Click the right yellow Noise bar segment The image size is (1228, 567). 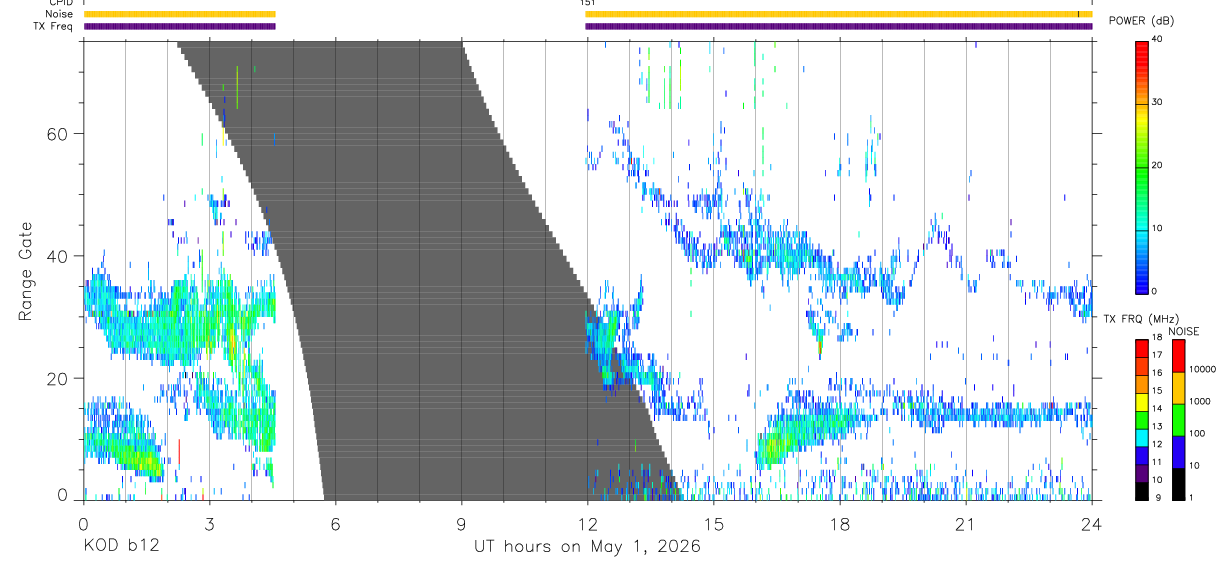point(838,14)
